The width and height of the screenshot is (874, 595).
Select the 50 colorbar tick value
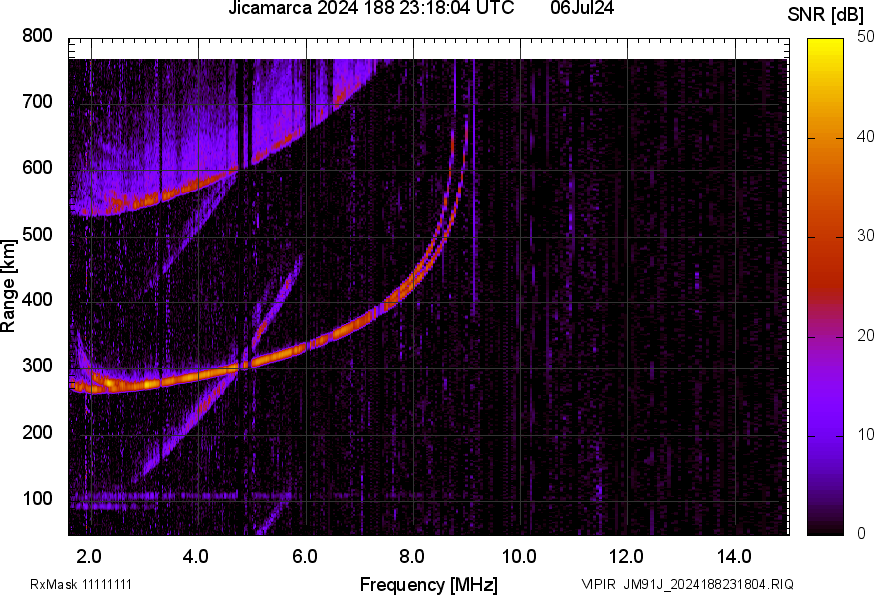866,37
